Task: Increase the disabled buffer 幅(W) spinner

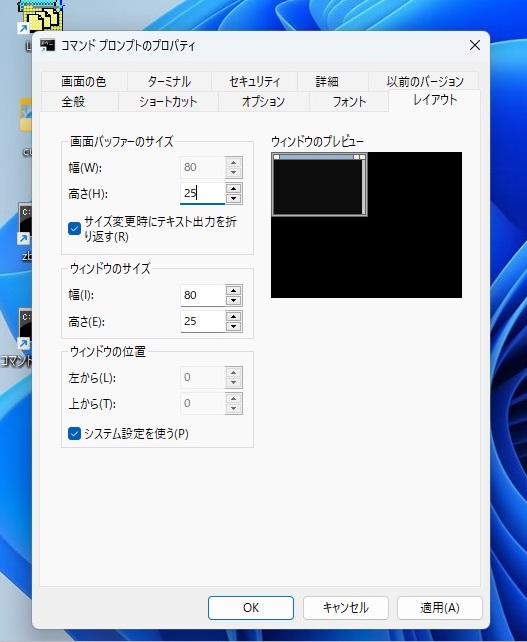Action: (x=234, y=162)
